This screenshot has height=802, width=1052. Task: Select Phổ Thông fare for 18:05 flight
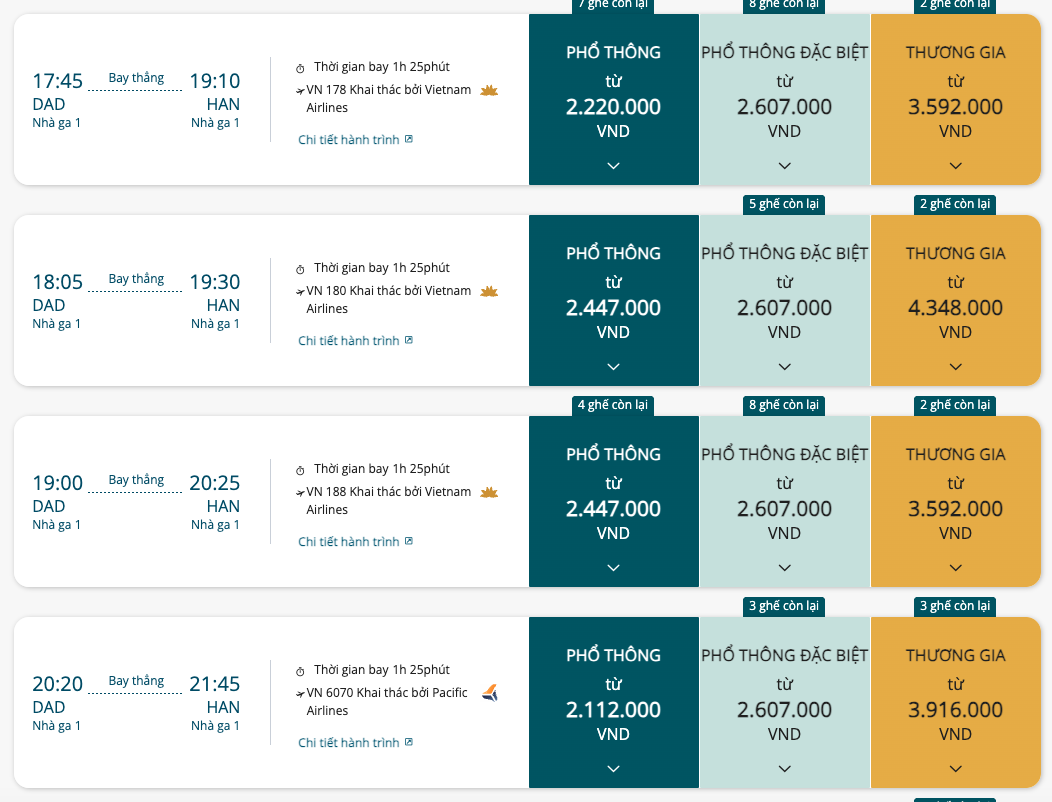[x=613, y=301]
